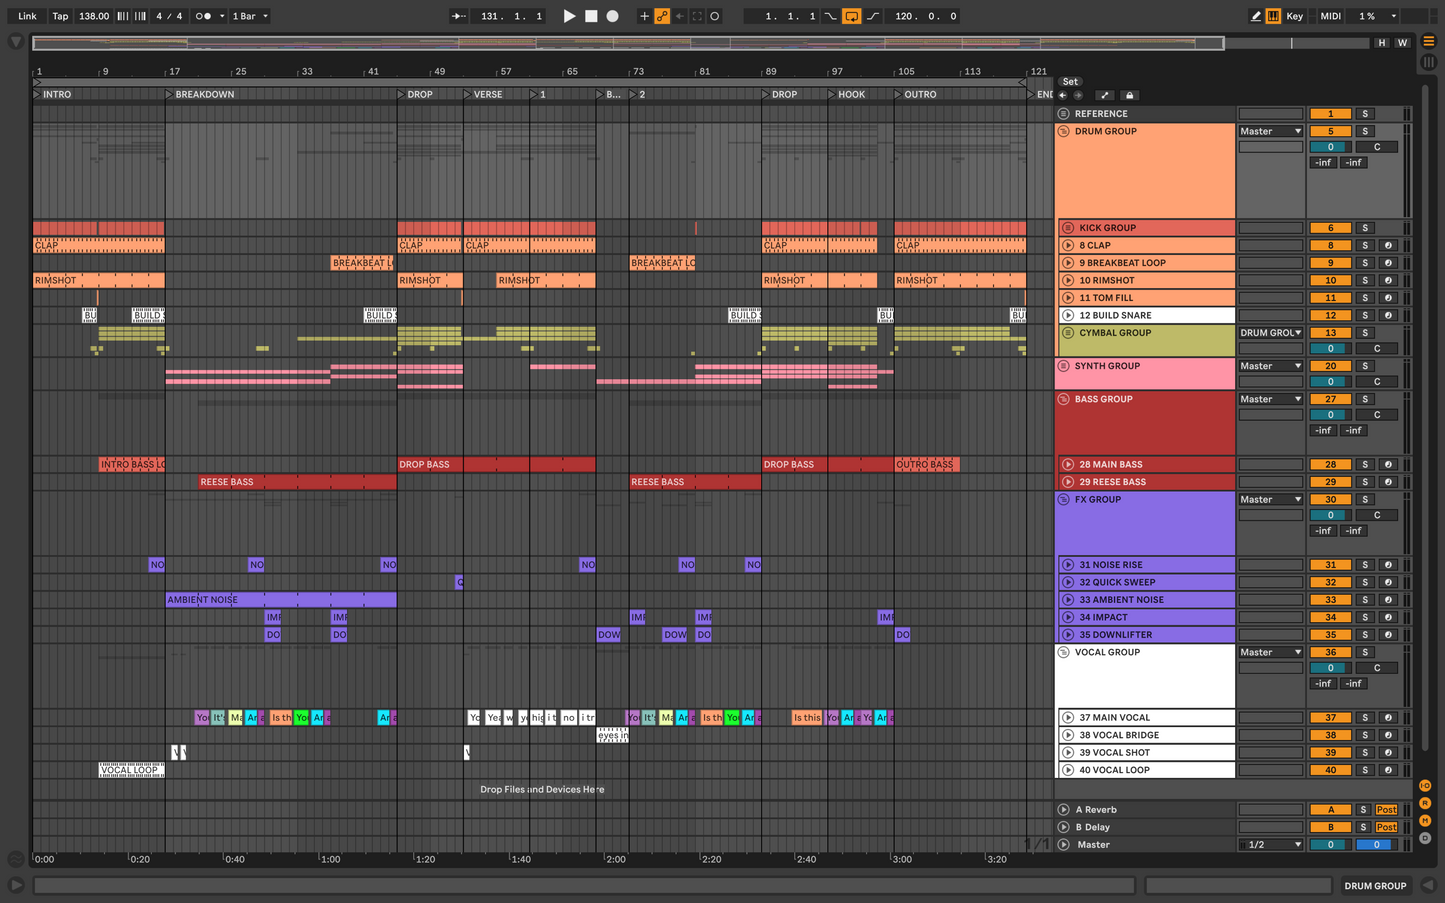The width and height of the screenshot is (1445, 903).
Task: Click the Tap tempo button
Action: click(x=60, y=16)
